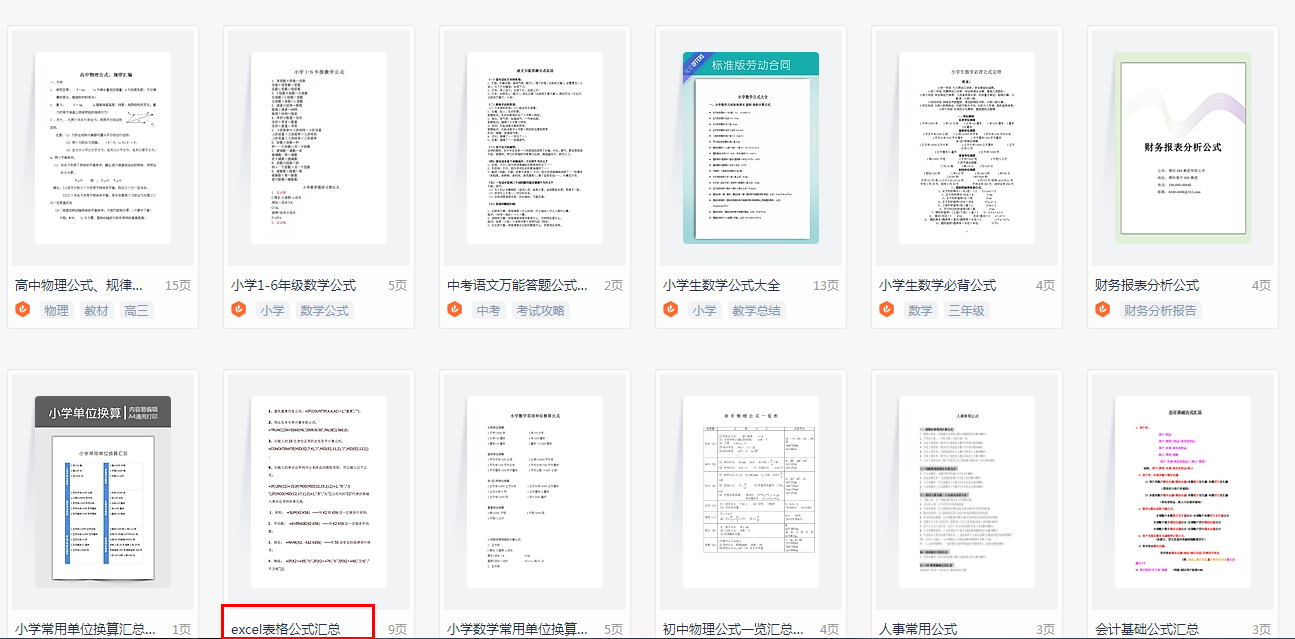This screenshot has height=639, width=1295.
Task: Select the 三年级 tag
Action: (967, 310)
